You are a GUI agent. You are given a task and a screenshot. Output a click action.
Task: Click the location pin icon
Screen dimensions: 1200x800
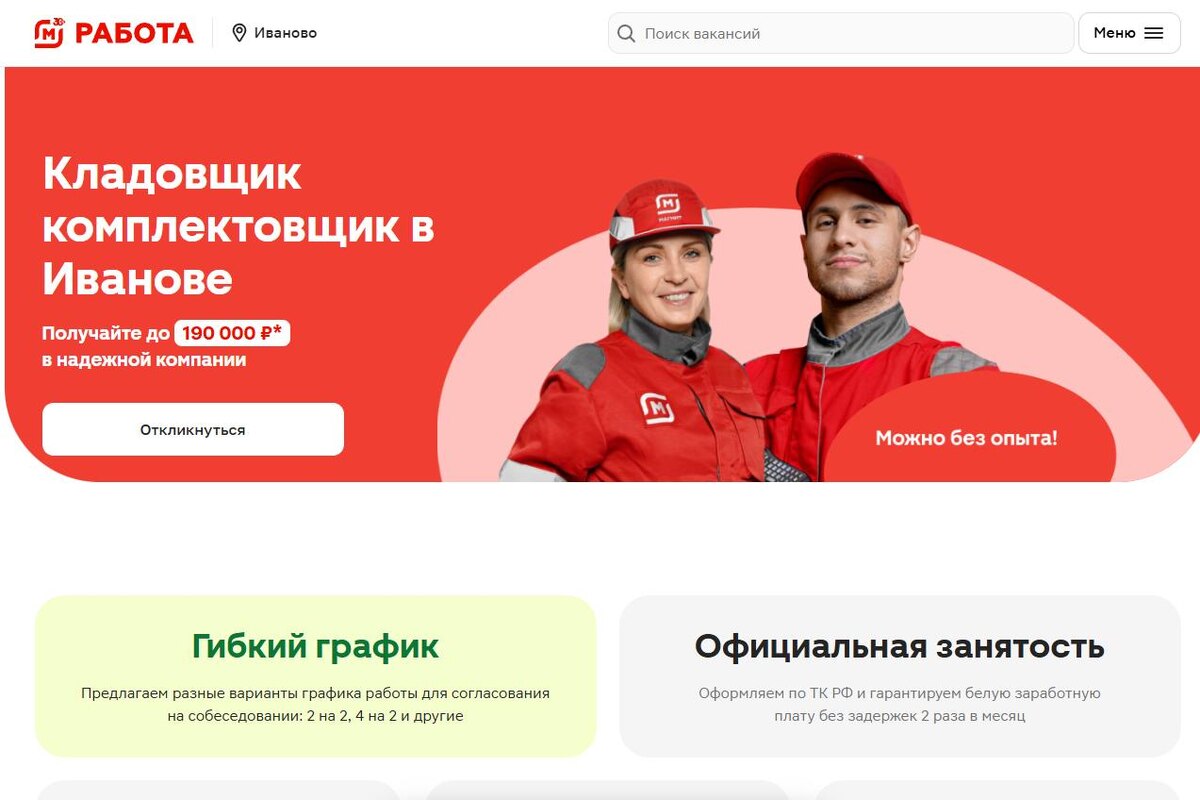pyautogui.click(x=239, y=33)
